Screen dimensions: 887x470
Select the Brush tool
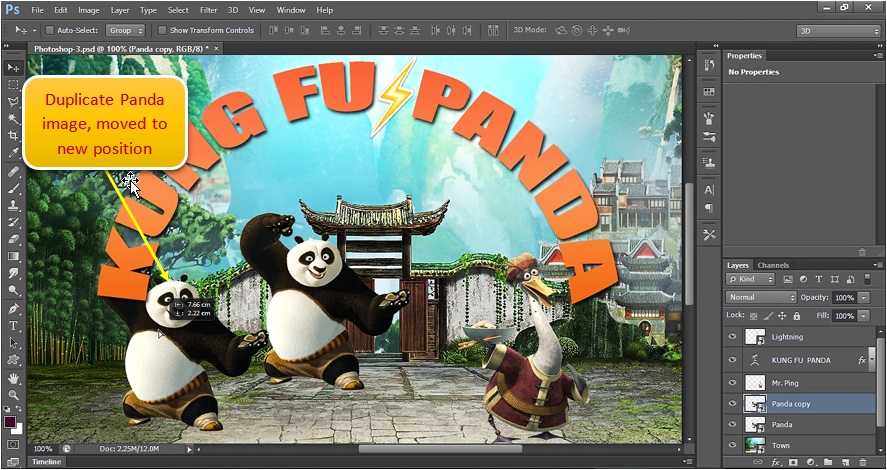click(13, 188)
